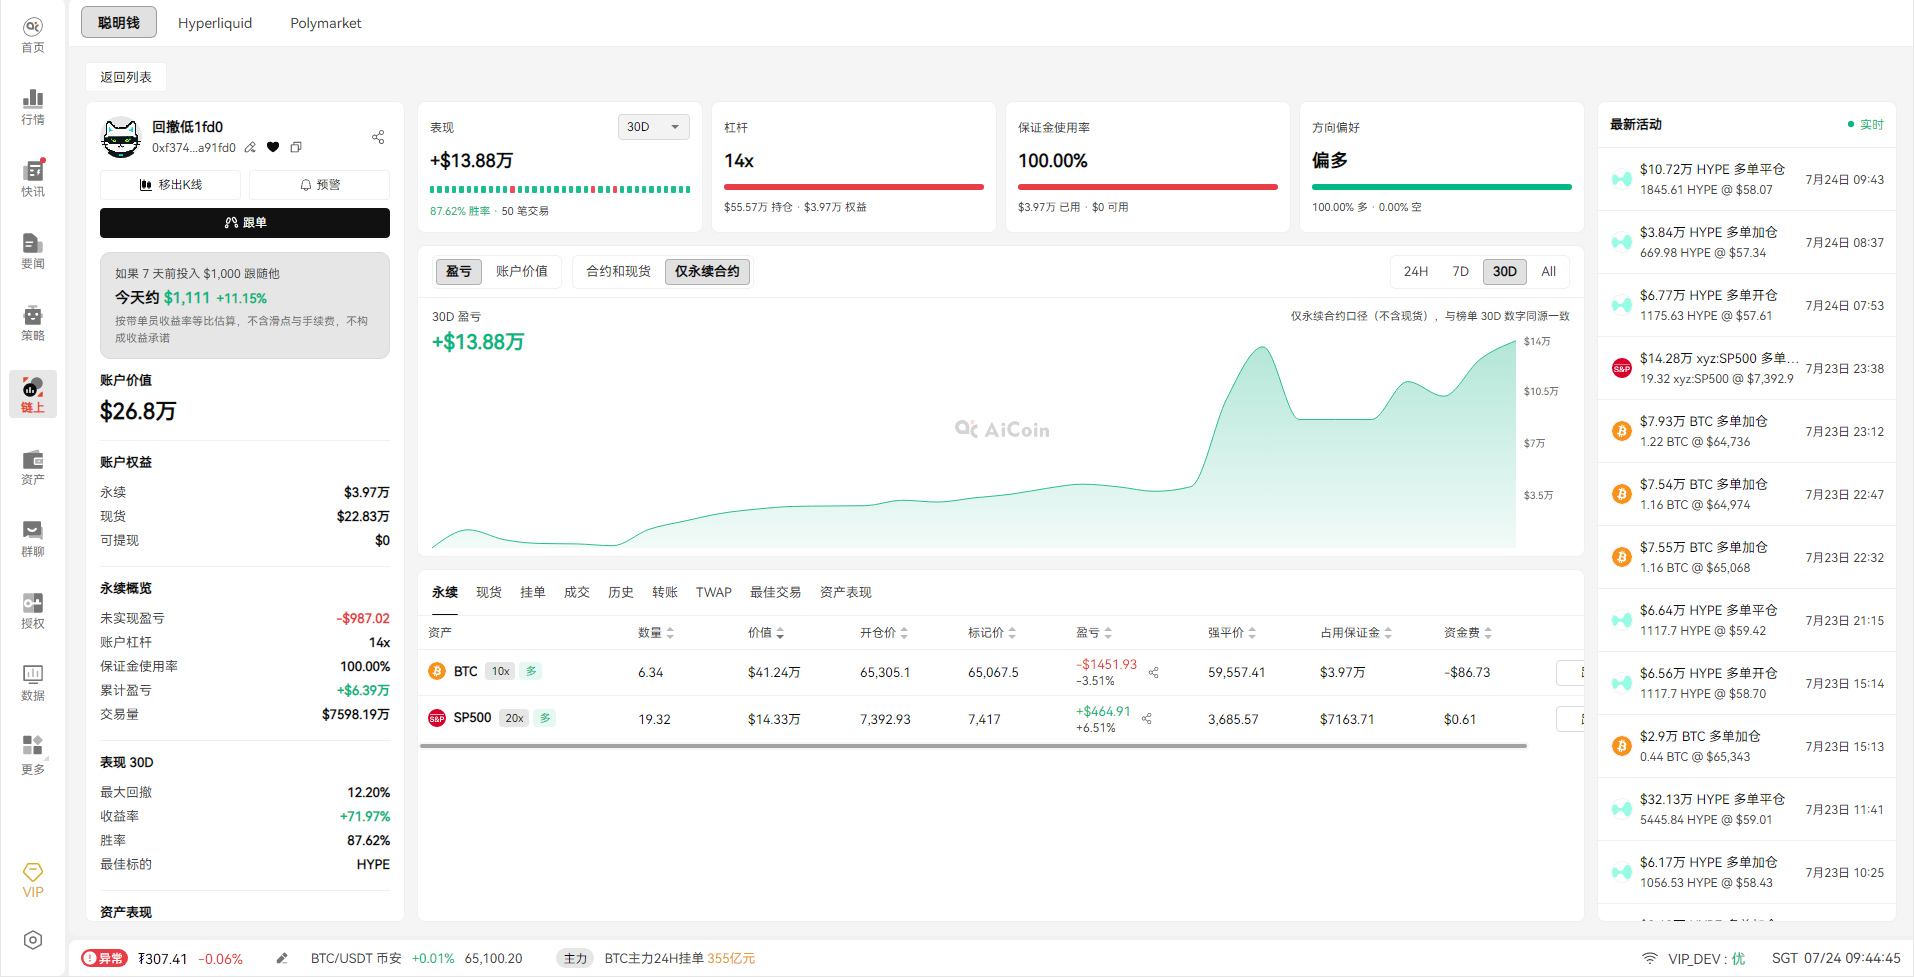Copy the wallet address 0xf374...a91fd0

tap(296, 147)
